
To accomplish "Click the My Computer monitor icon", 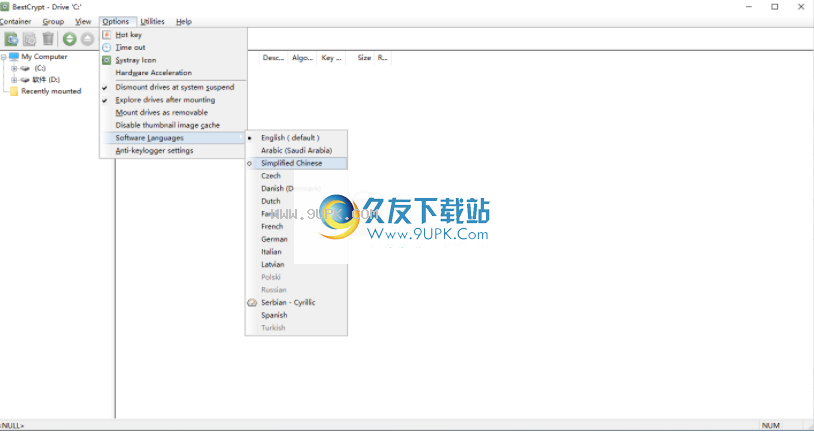I will coord(14,57).
